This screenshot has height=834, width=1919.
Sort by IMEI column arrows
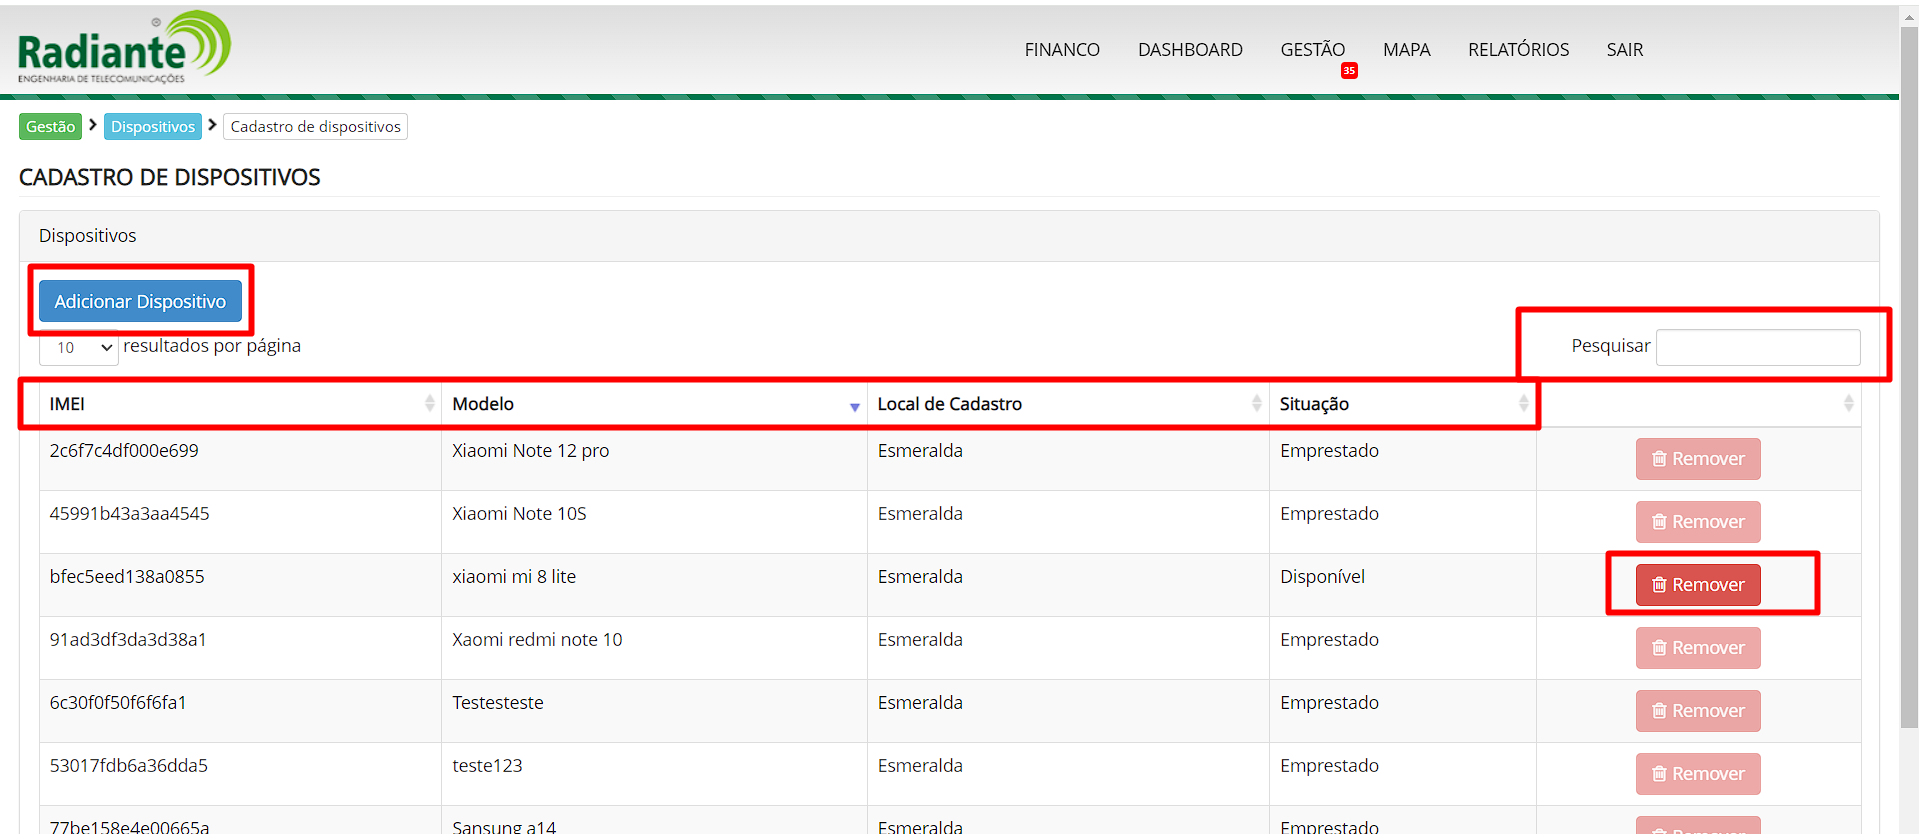click(x=429, y=403)
